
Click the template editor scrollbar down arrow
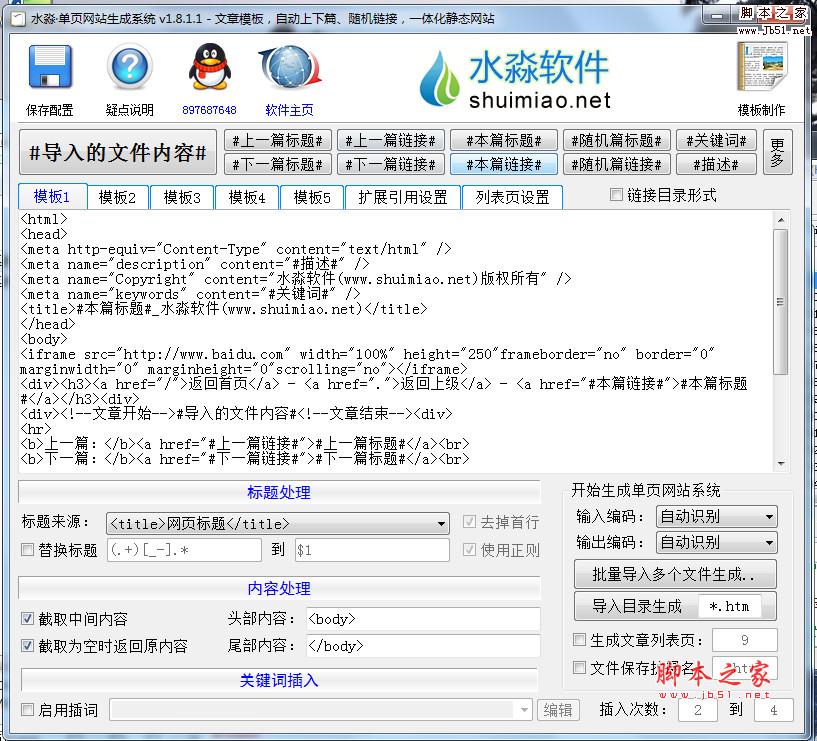pyautogui.click(x=781, y=463)
